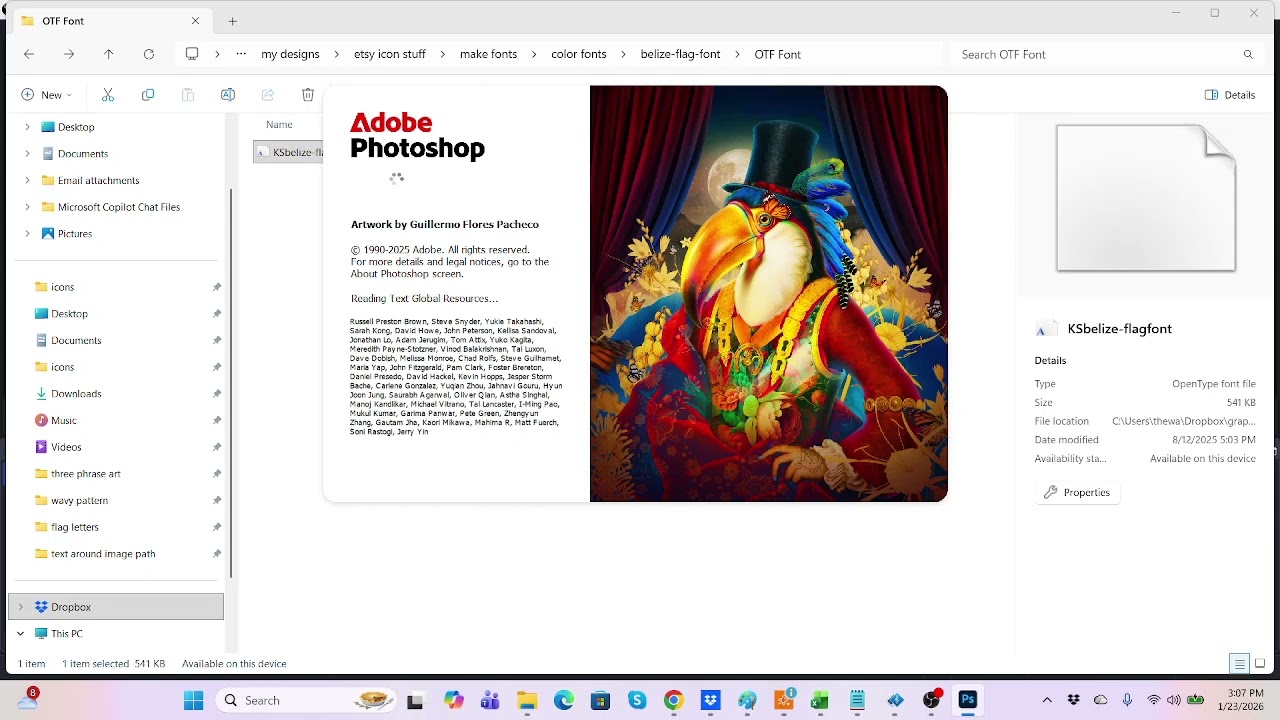
Task: Expand the Email attachments tree node
Action: pos(27,180)
